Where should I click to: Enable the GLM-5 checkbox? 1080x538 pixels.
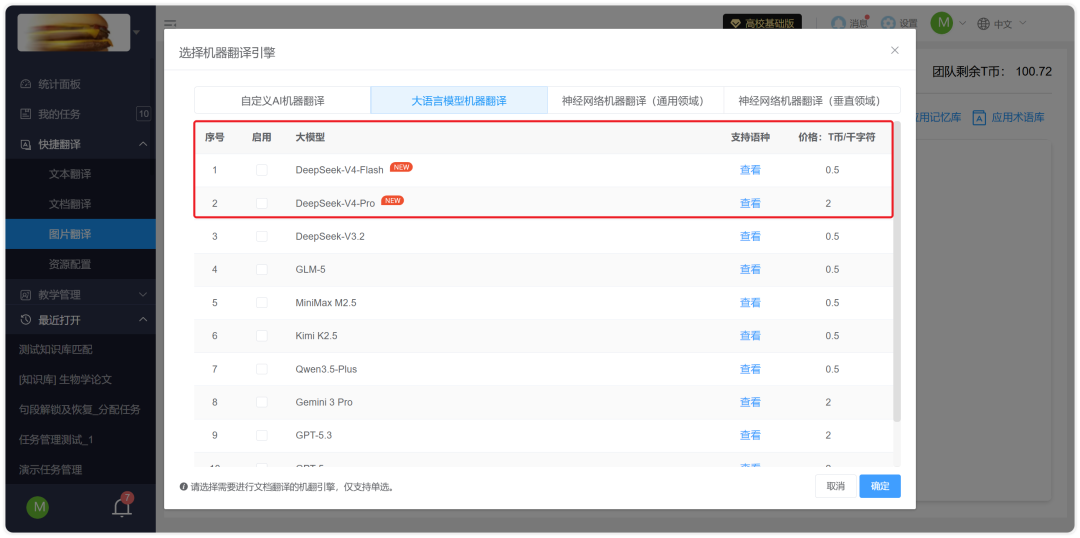pyautogui.click(x=262, y=269)
